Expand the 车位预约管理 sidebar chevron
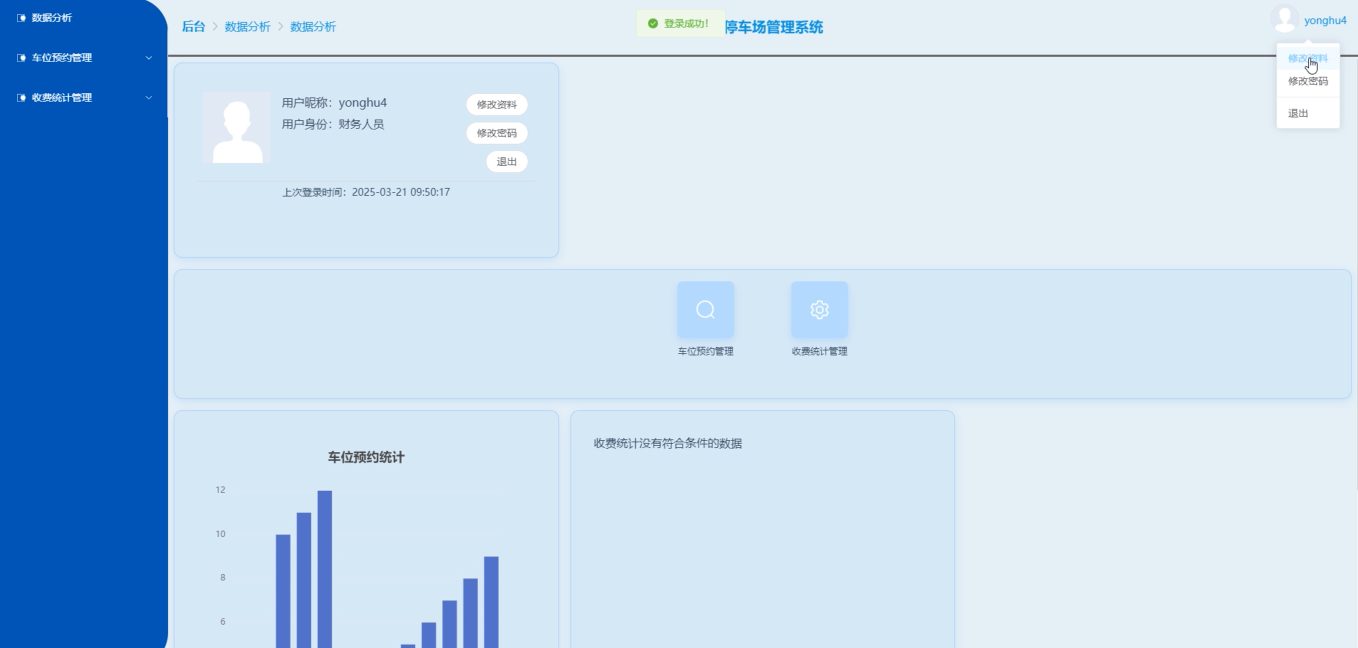 (x=149, y=58)
